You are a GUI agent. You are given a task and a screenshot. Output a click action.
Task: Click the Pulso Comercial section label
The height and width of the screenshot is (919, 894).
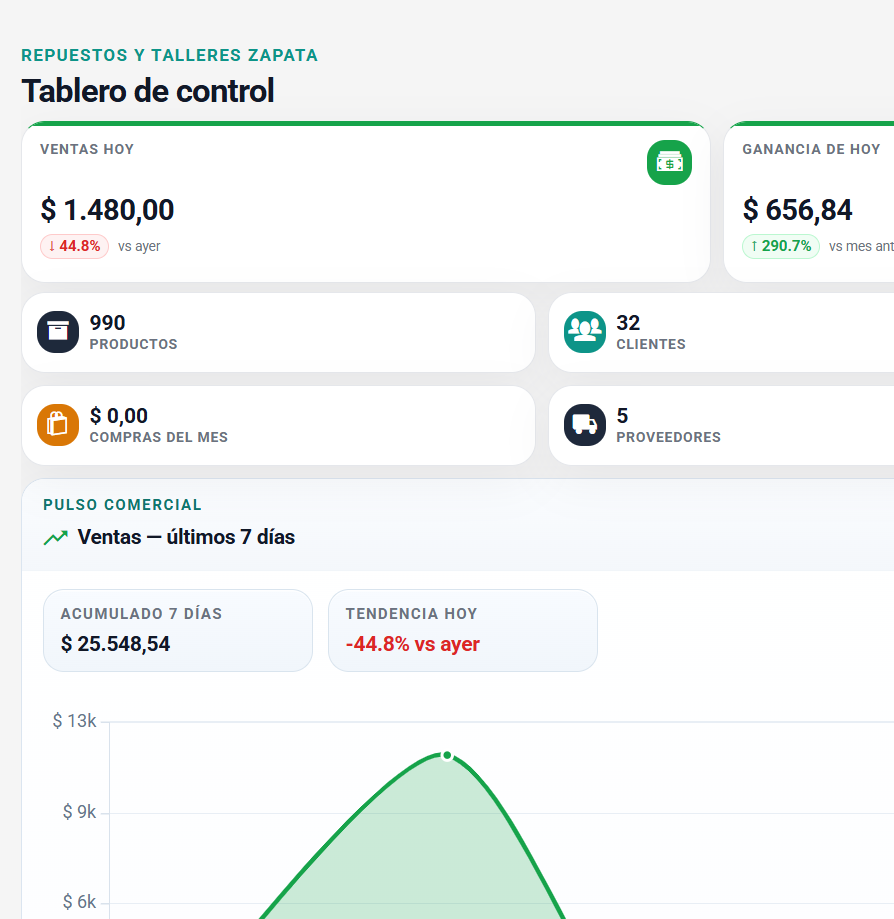coord(123,505)
